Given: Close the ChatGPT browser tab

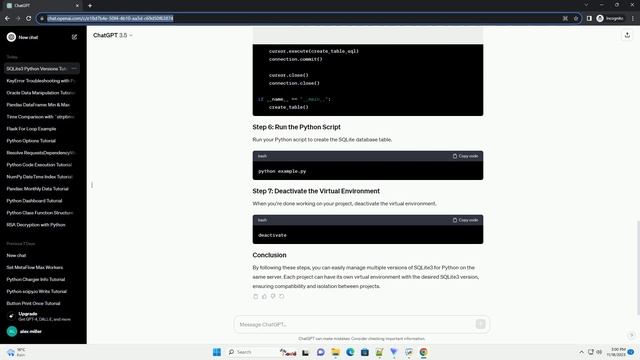Looking at the screenshot, I should pyautogui.click(x=77, y=5).
